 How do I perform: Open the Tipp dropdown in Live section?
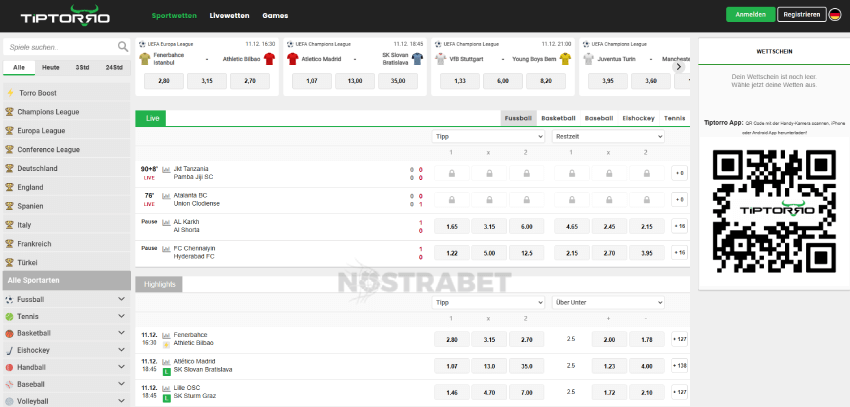pyautogui.click(x=488, y=137)
